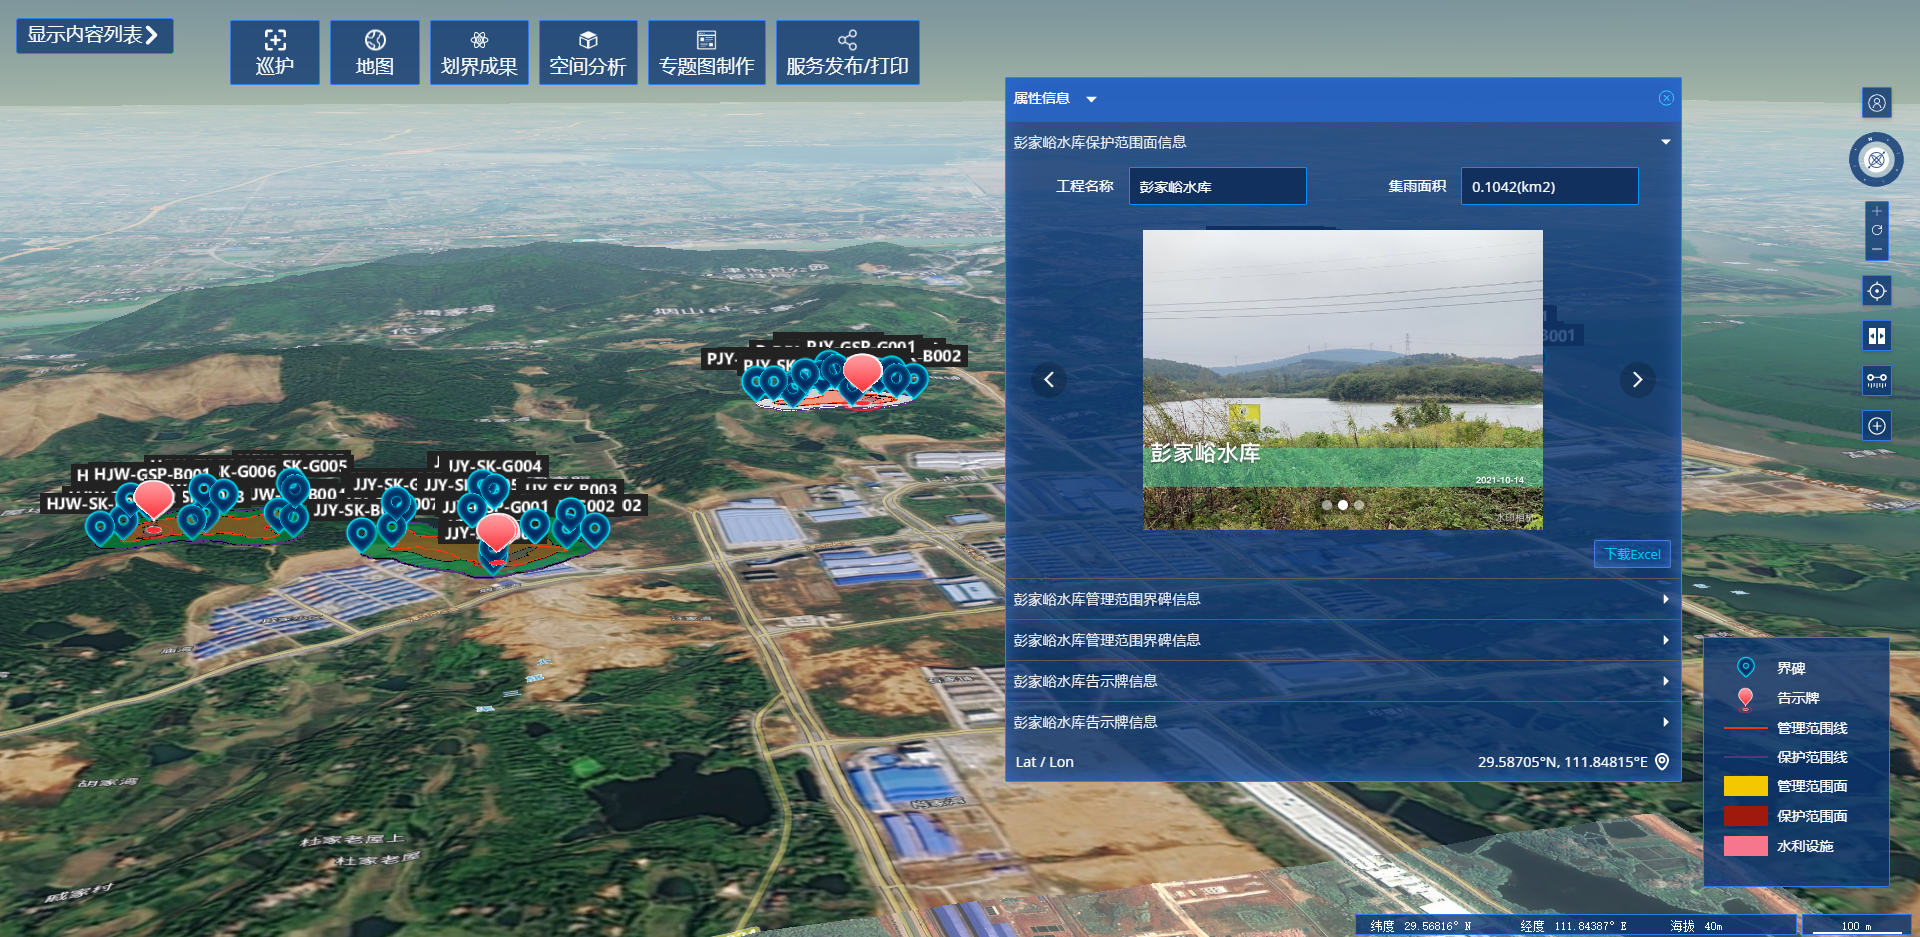Open the 空间分析 menu
The width and height of the screenshot is (1920, 937).
[x=588, y=53]
